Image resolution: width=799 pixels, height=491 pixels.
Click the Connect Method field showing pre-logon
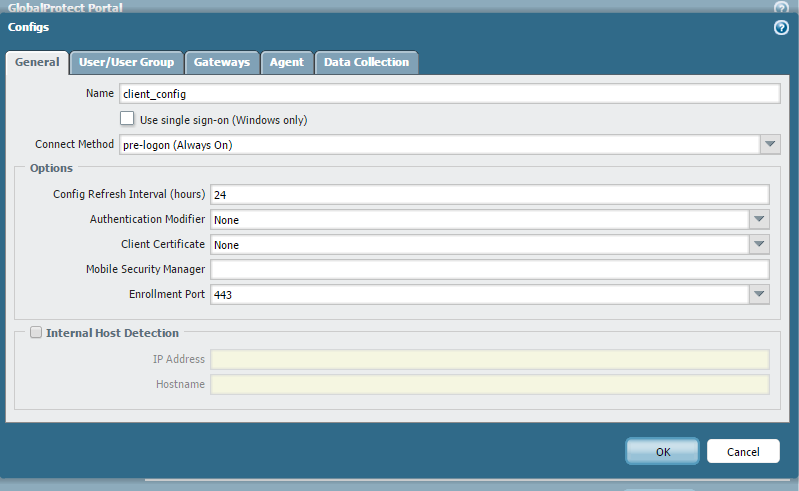pos(439,145)
